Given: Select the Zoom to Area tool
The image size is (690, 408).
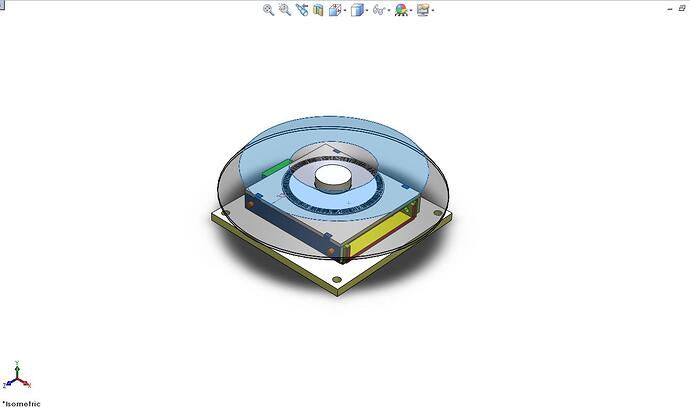Looking at the screenshot, I should coord(285,10).
